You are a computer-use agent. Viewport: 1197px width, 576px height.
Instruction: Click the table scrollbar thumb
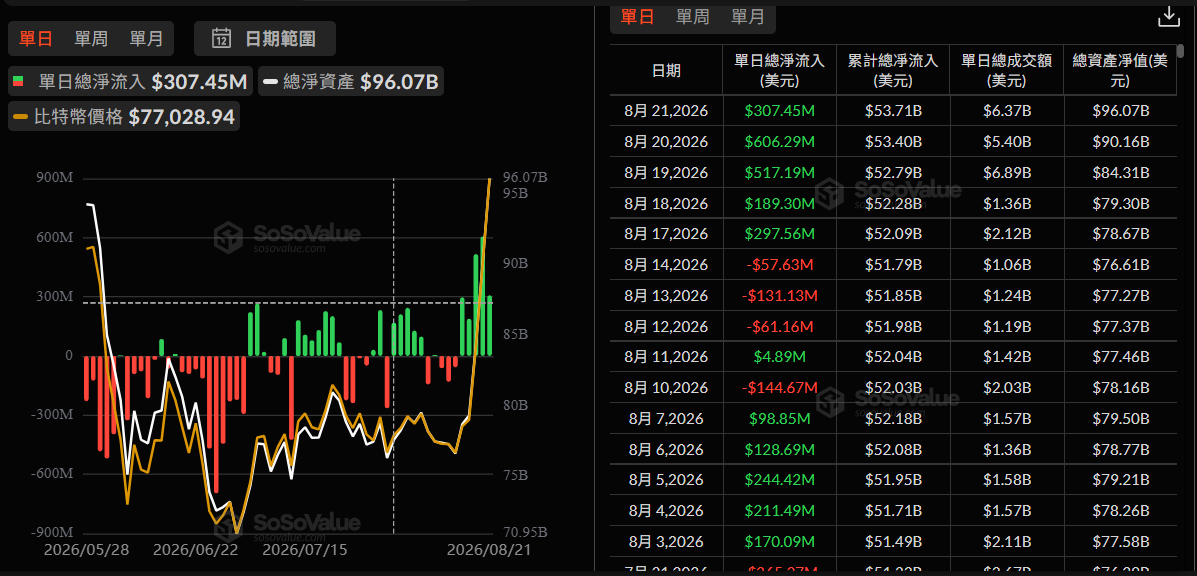(1181, 52)
